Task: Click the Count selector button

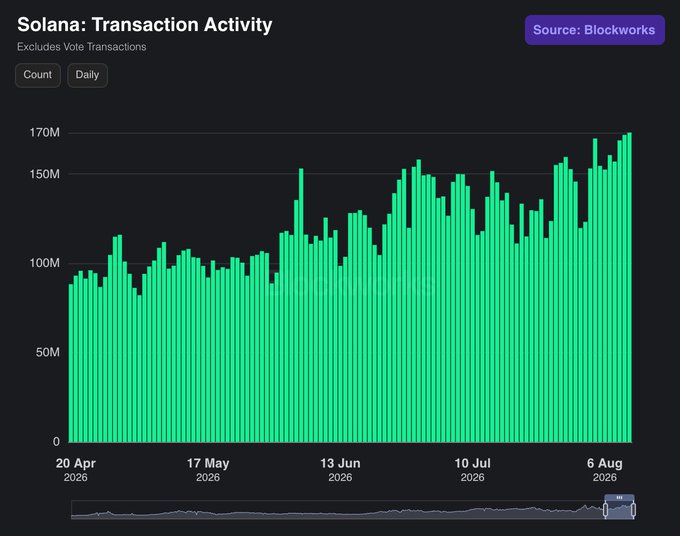Action: coord(38,75)
